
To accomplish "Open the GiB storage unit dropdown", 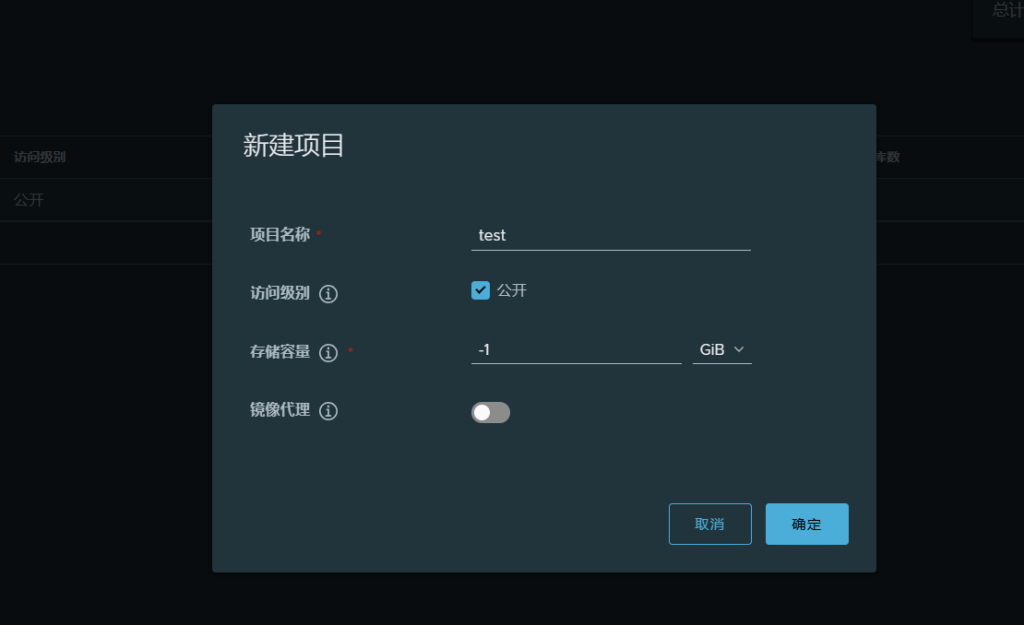I will 721,350.
